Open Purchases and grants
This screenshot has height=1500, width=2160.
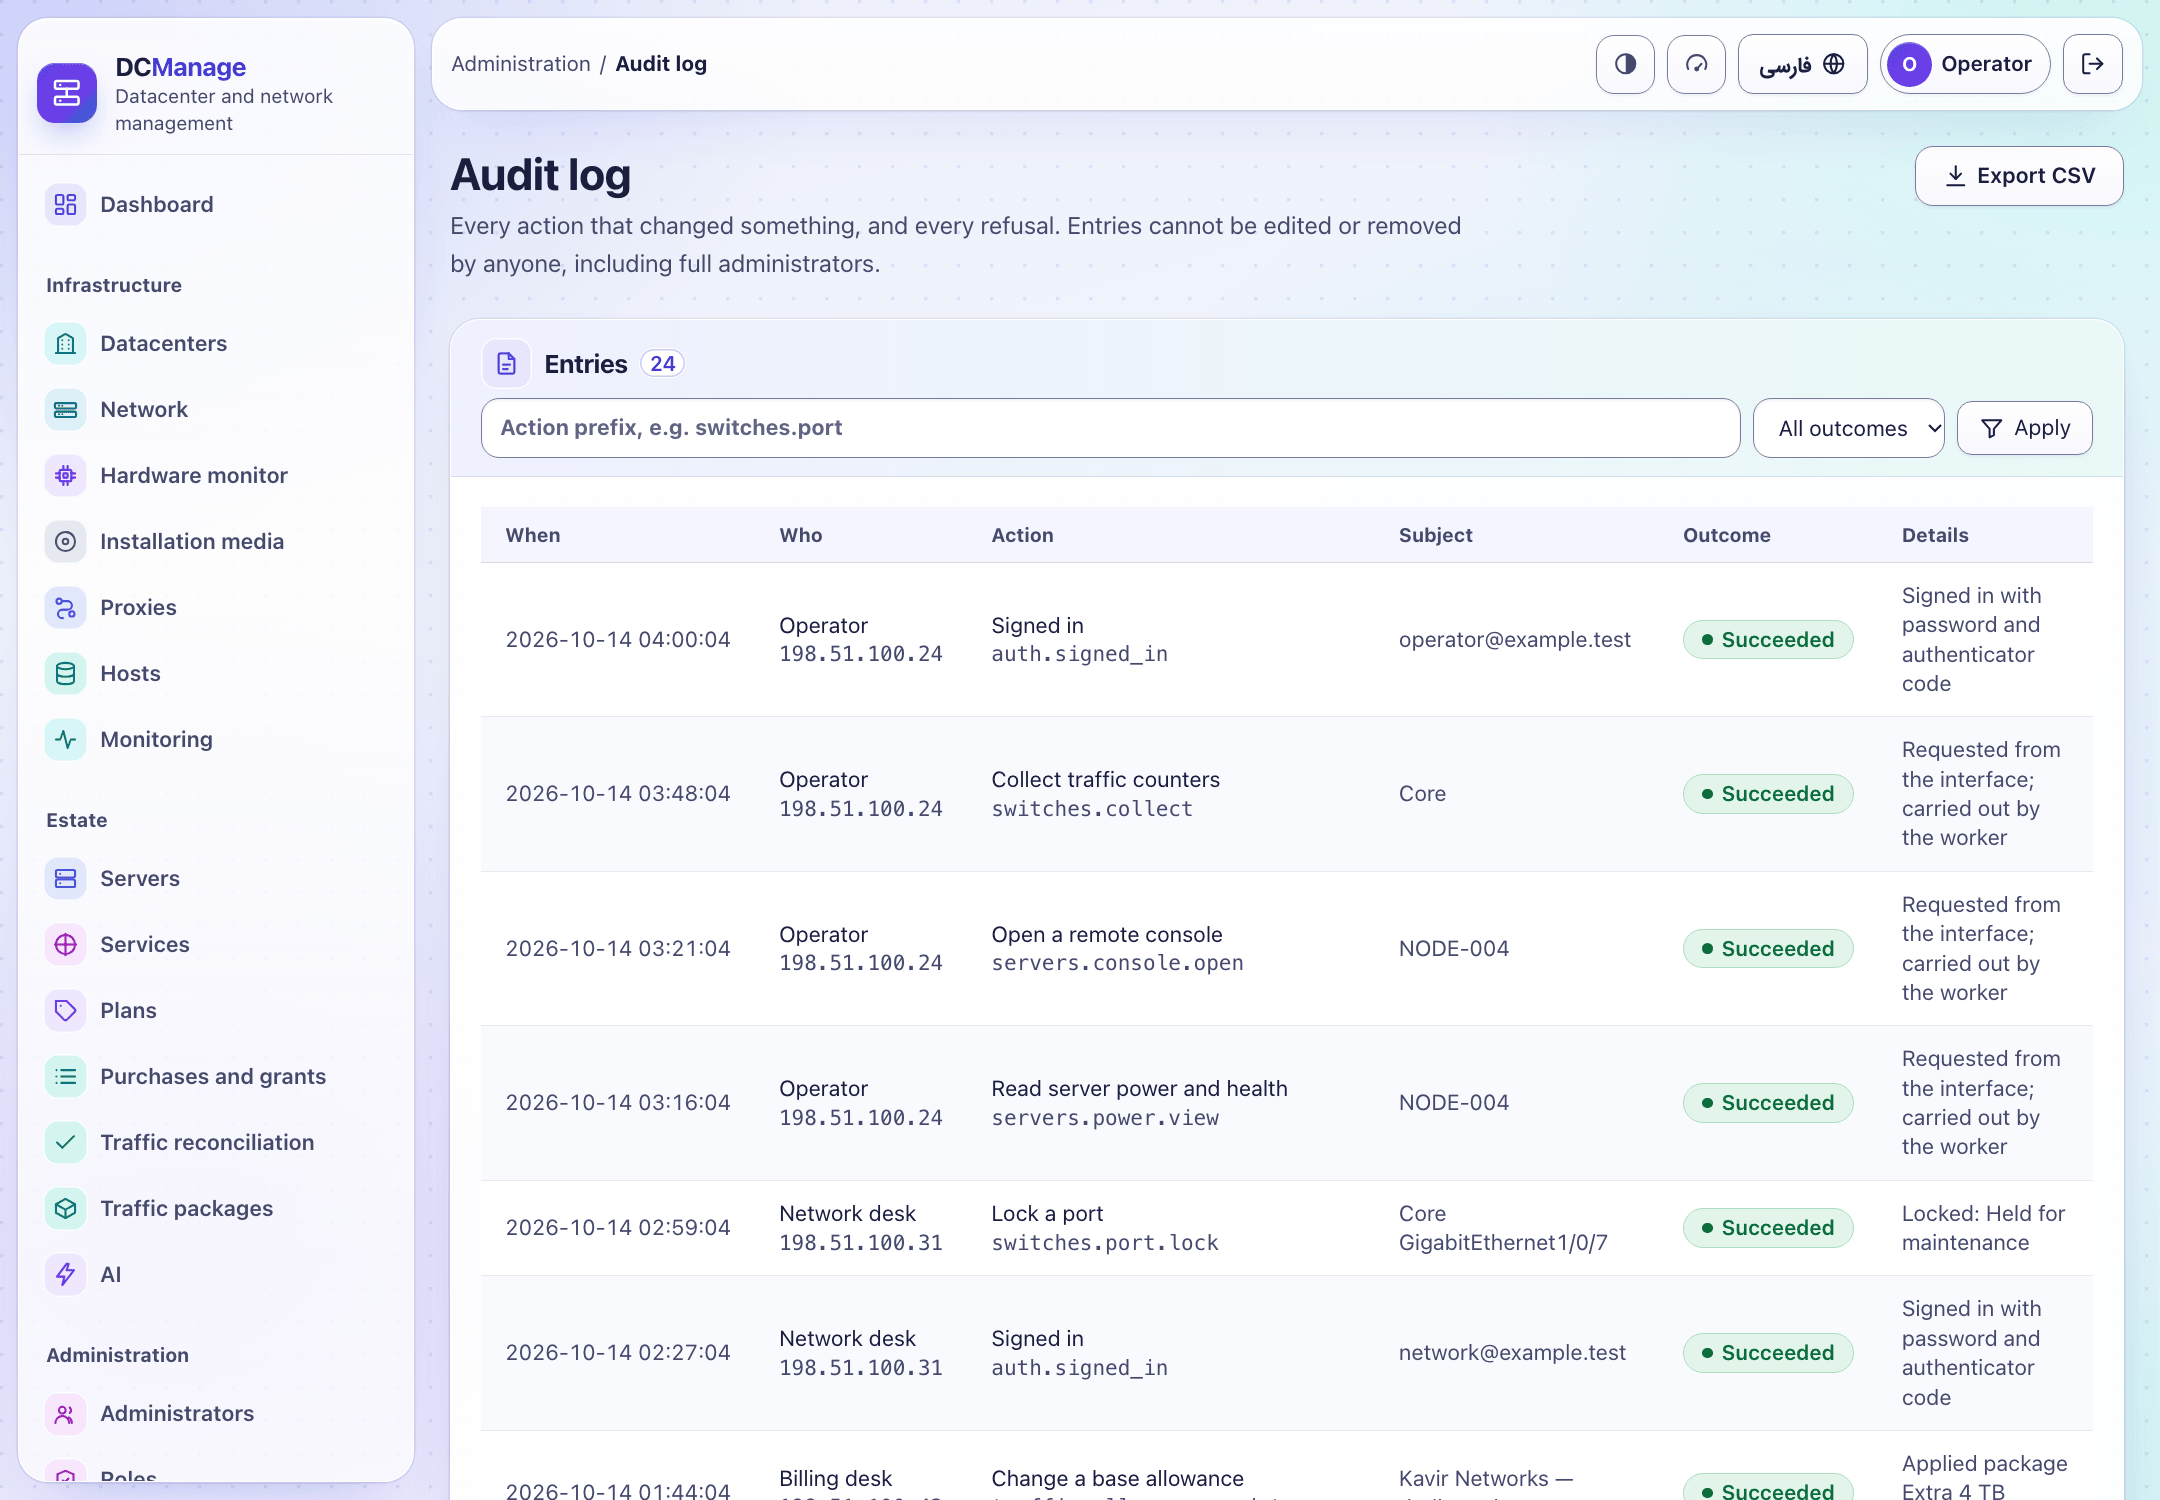click(x=215, y=1076)
